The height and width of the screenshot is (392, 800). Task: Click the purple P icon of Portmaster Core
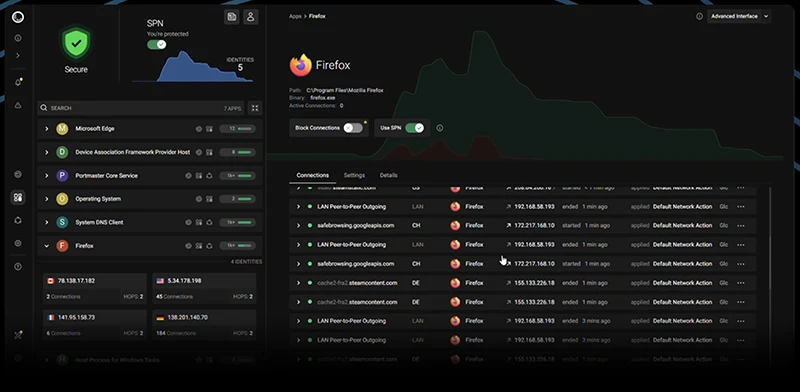pyautogui.click(x=62, y=176)
